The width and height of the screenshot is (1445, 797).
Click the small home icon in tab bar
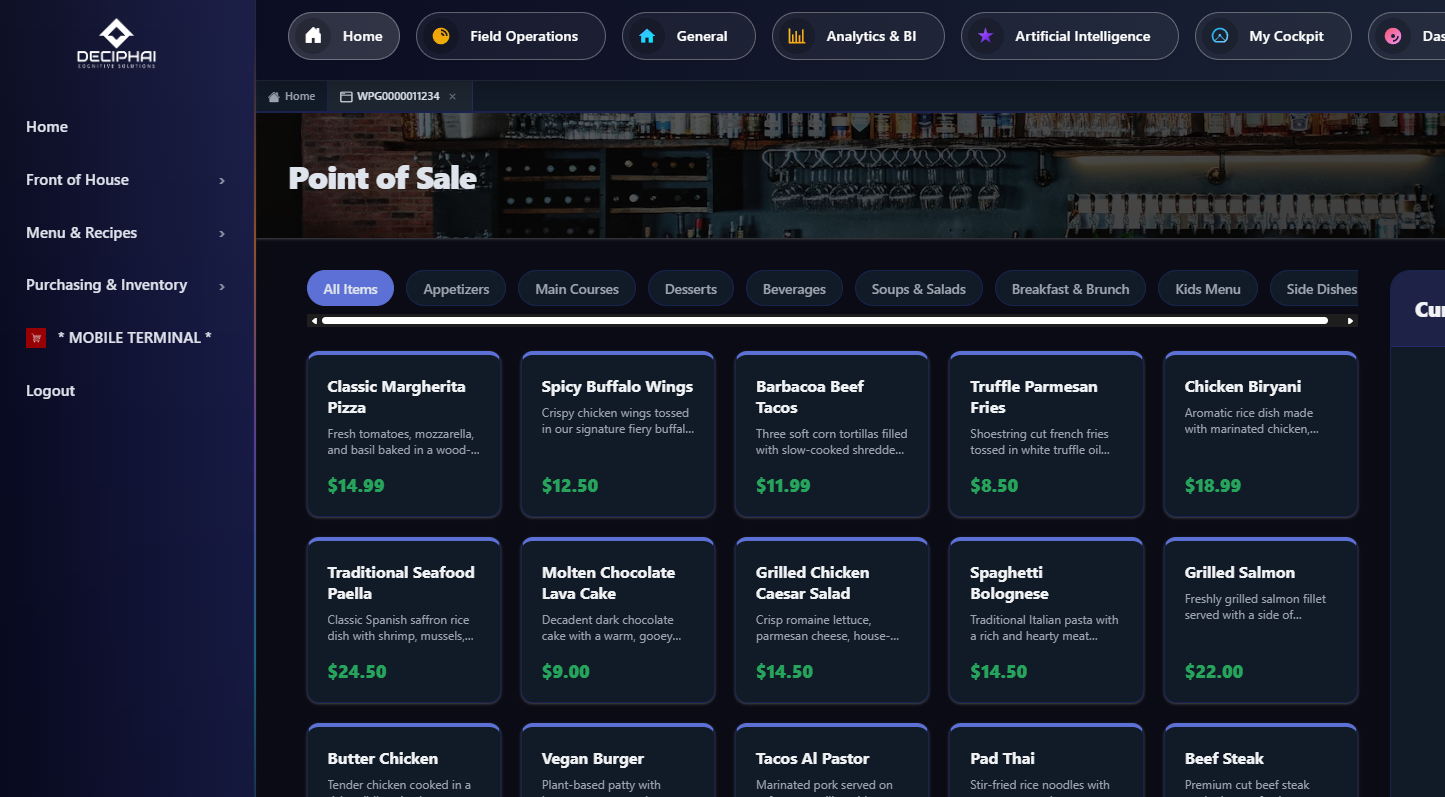[274, 97]
